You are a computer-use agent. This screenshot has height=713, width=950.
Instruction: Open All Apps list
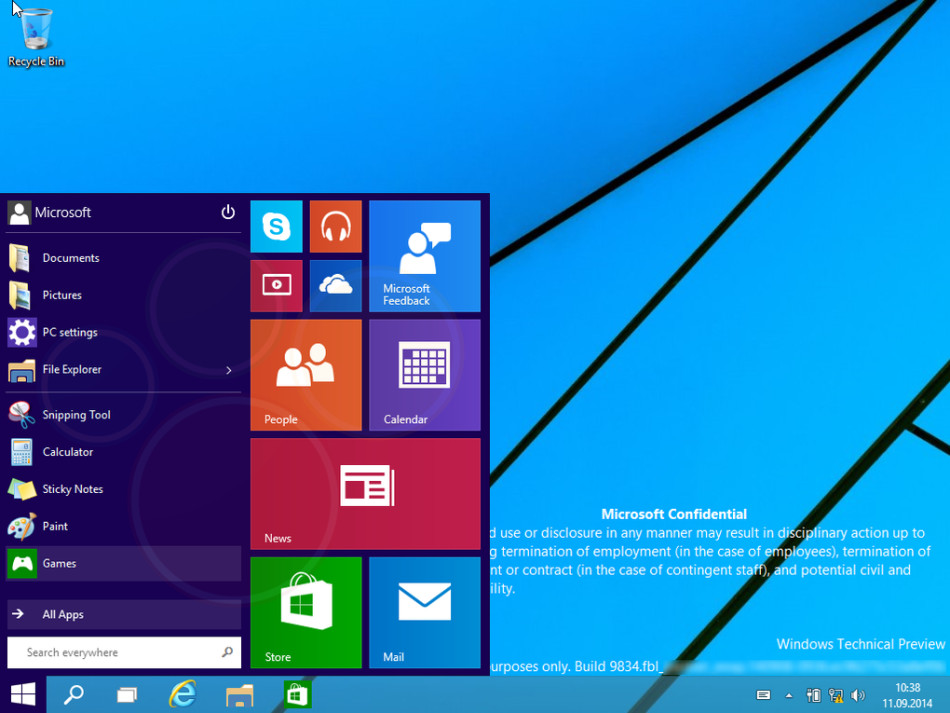65,614
